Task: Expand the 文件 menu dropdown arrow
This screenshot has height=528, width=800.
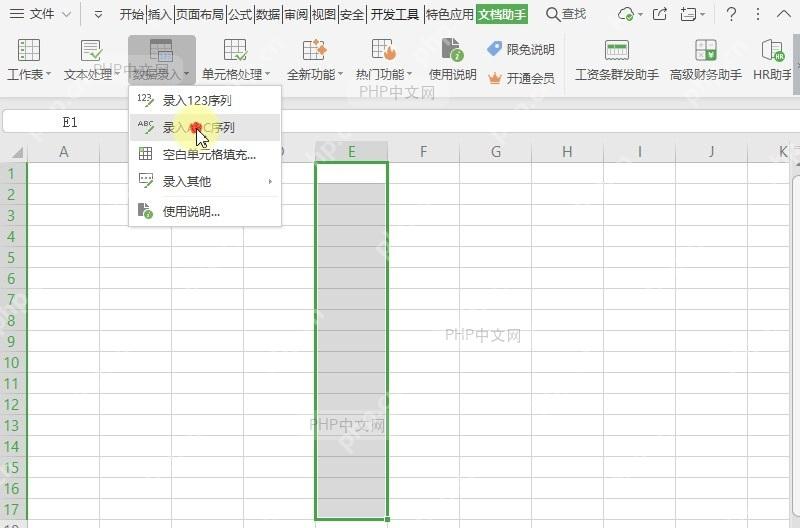Action: pos(66,15)
